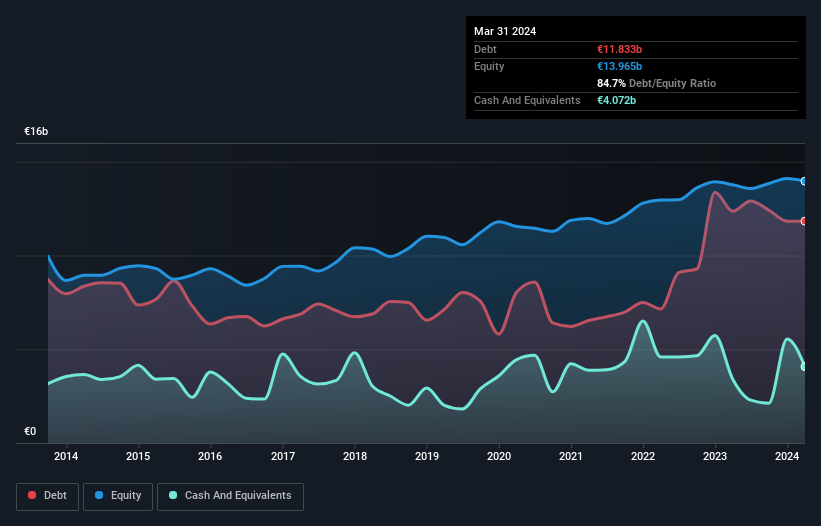Click the 2019 x-axis label

427,456
